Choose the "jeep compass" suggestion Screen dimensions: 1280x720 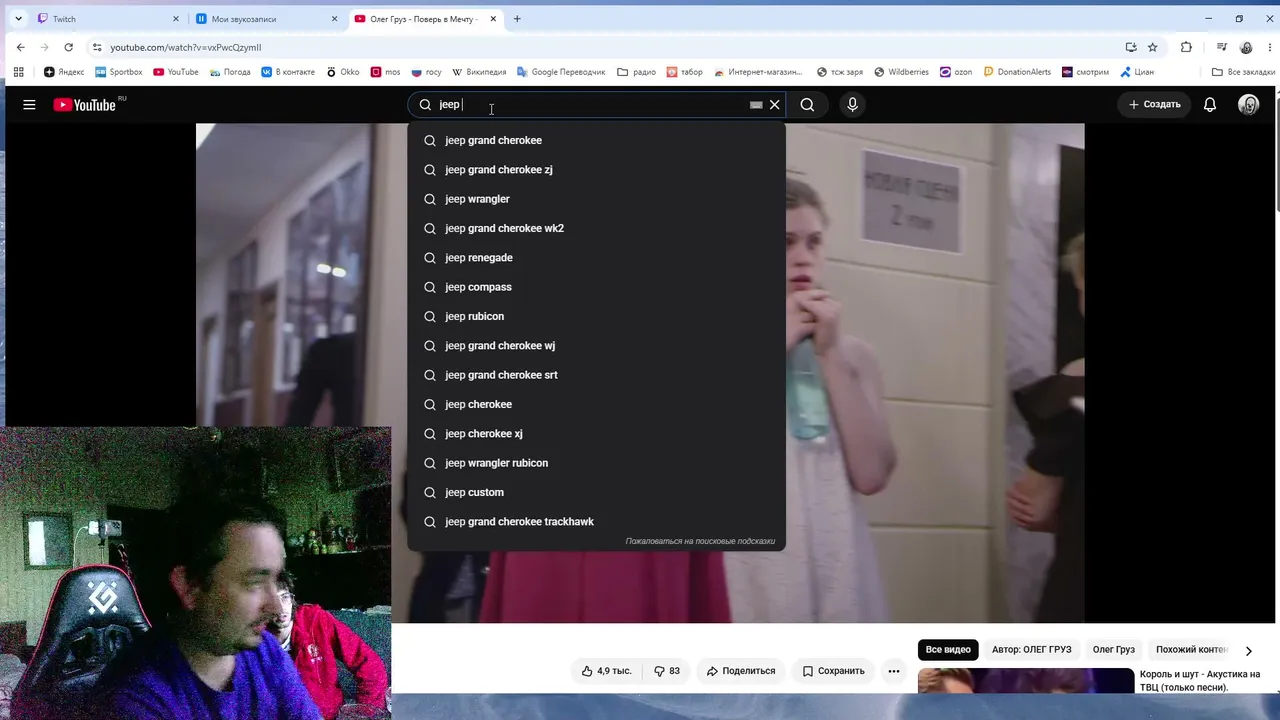pyautogui.click(x=596, y=287)
